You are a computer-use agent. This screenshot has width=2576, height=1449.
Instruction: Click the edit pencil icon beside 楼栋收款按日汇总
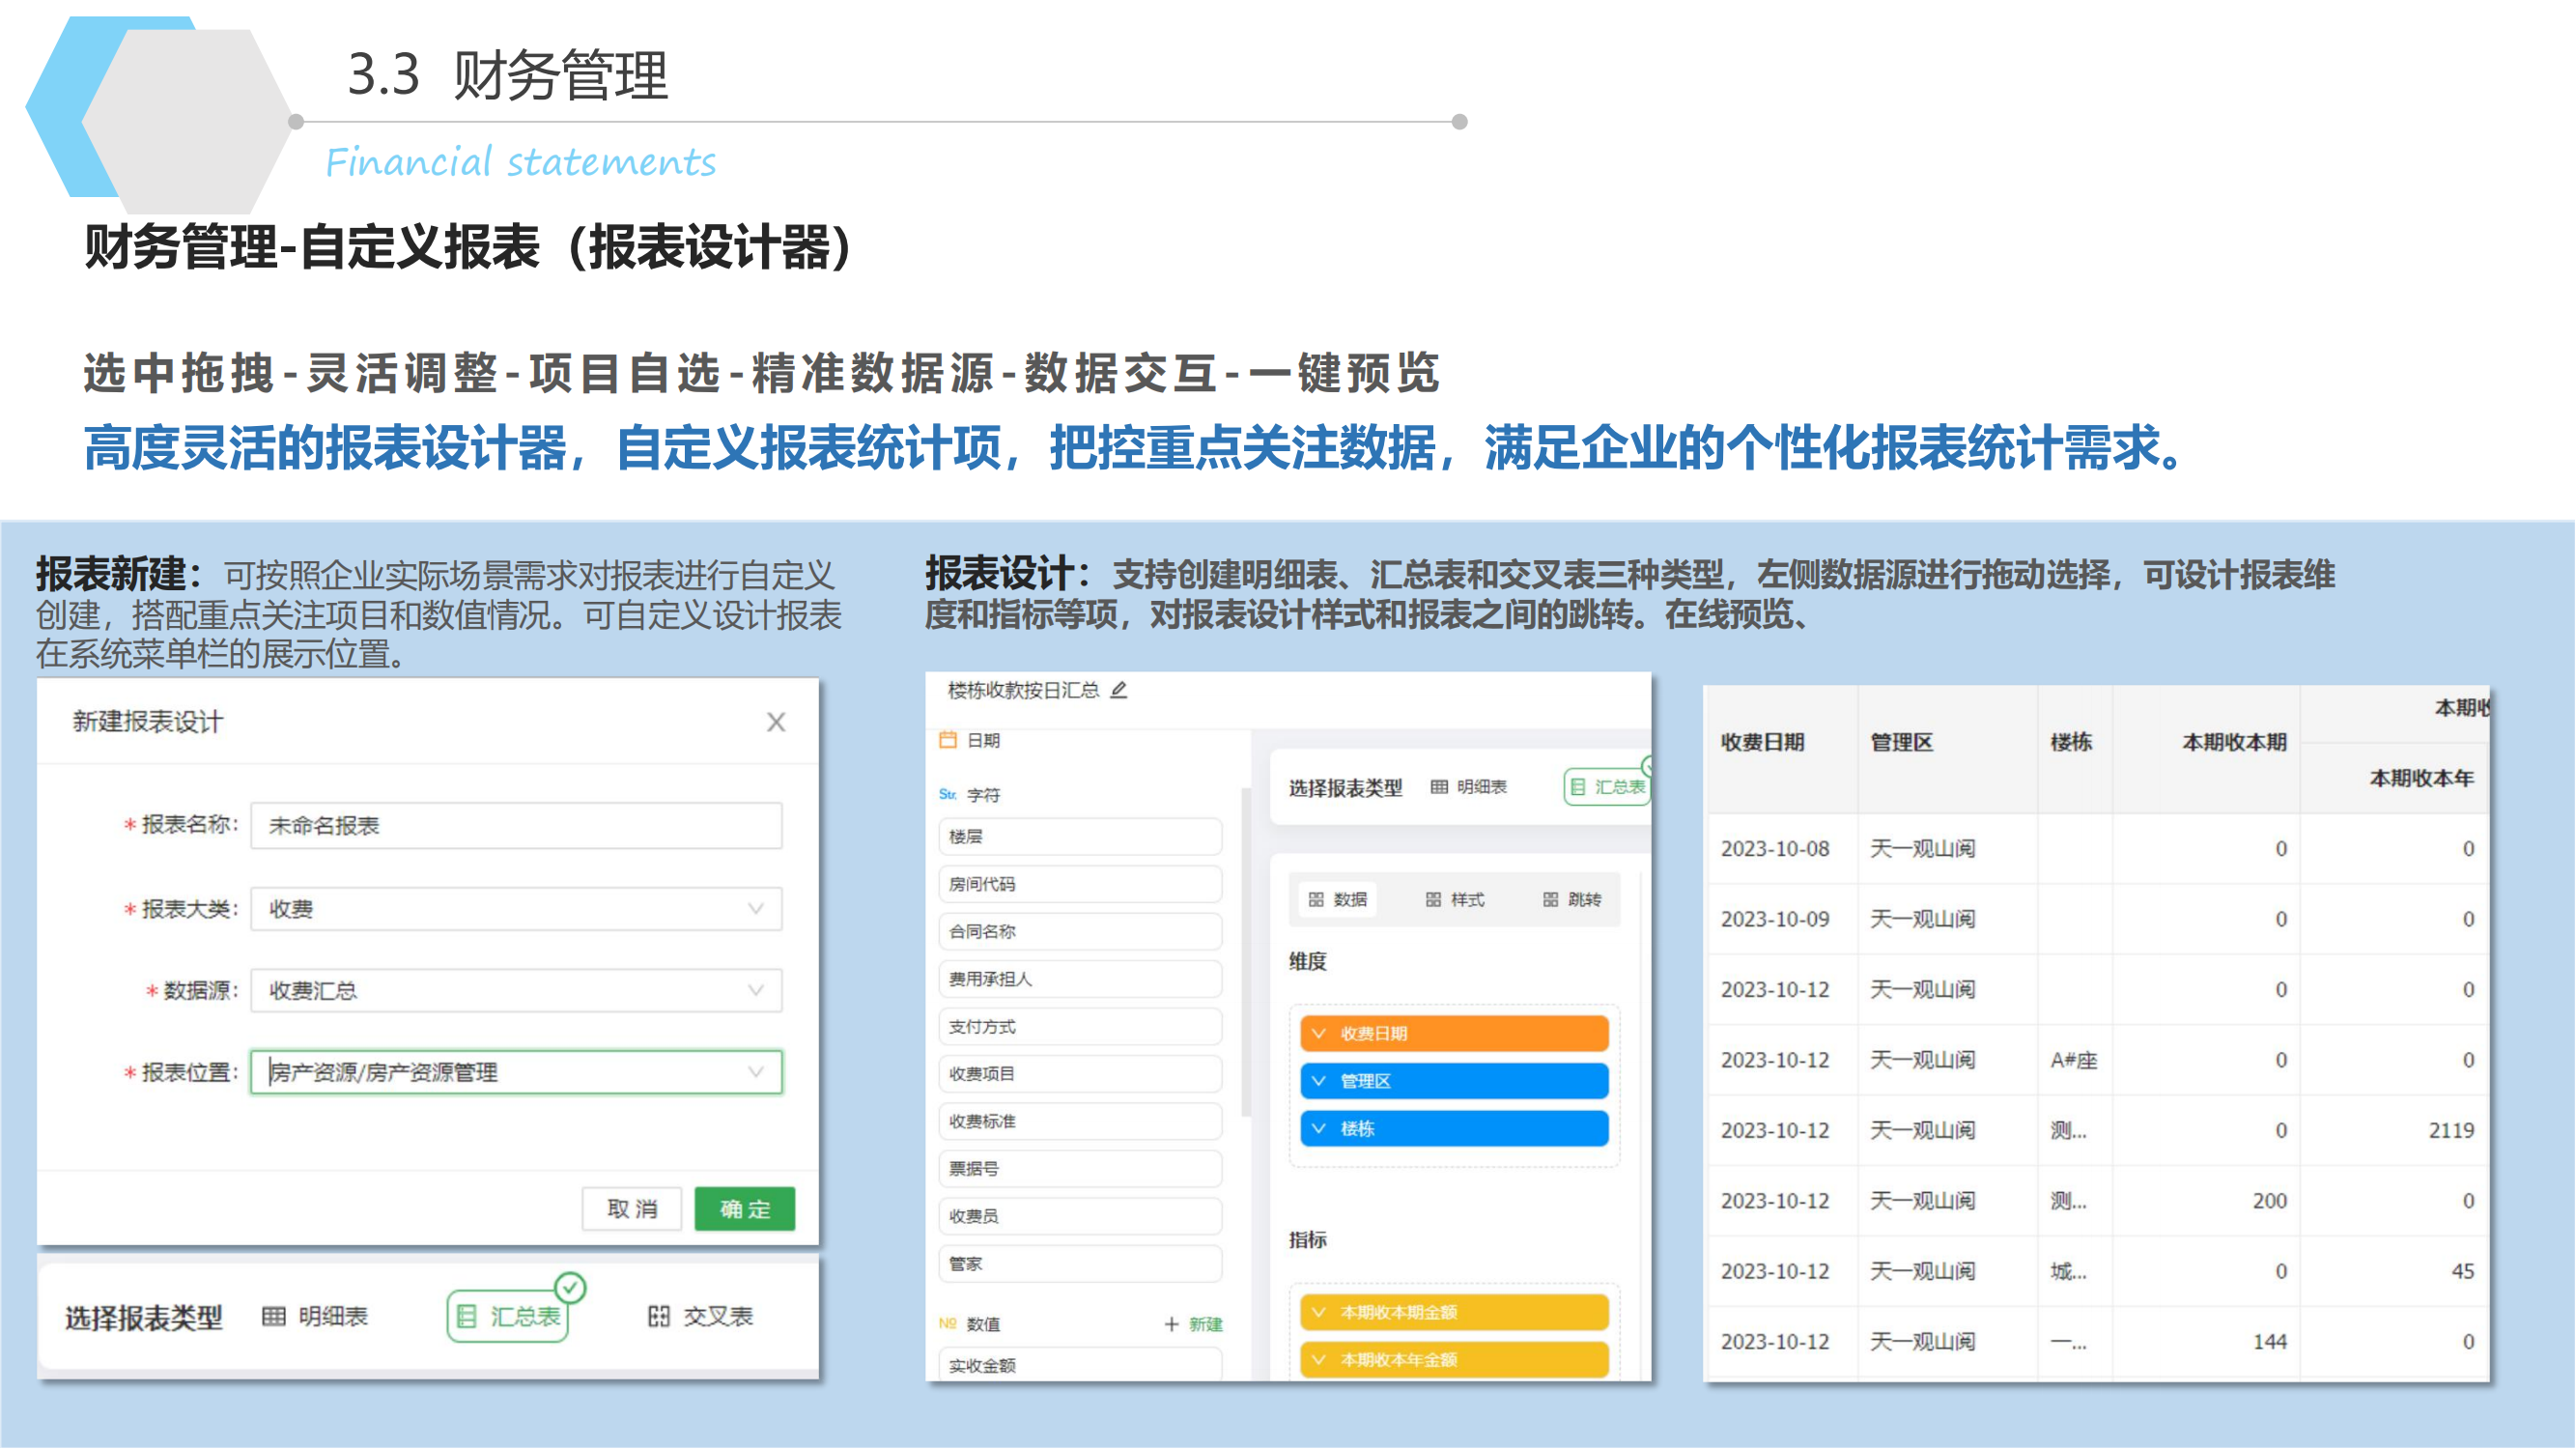1119,690
